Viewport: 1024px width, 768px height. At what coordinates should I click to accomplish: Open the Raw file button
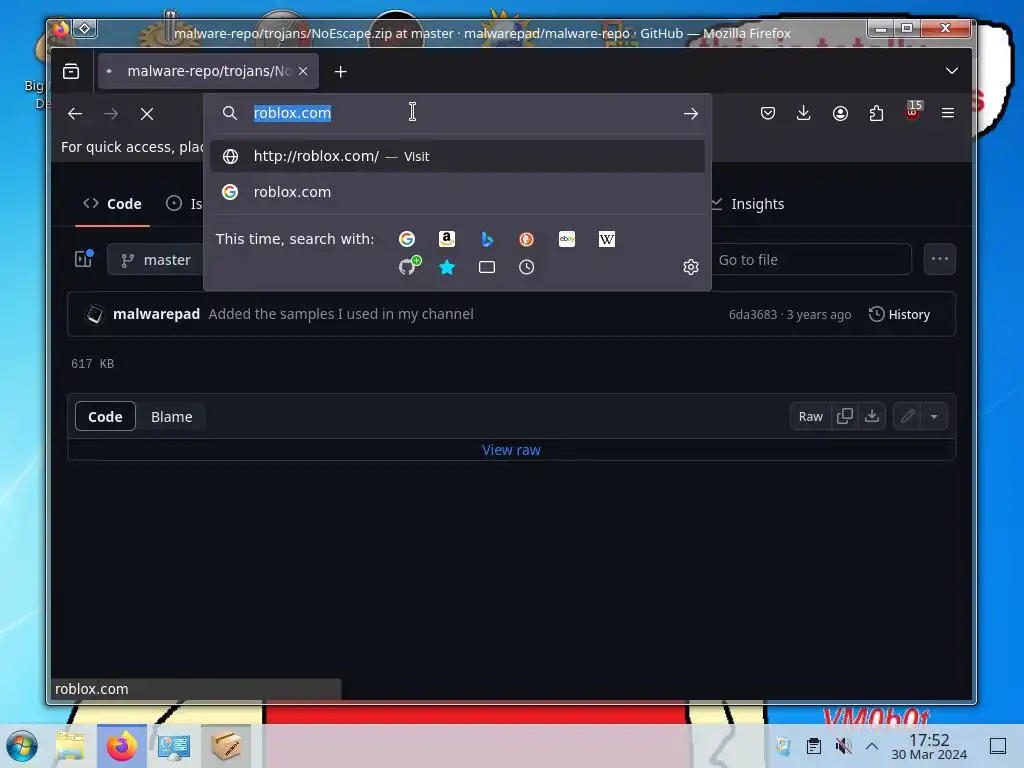pyautogui.click(x=810, y=417)
